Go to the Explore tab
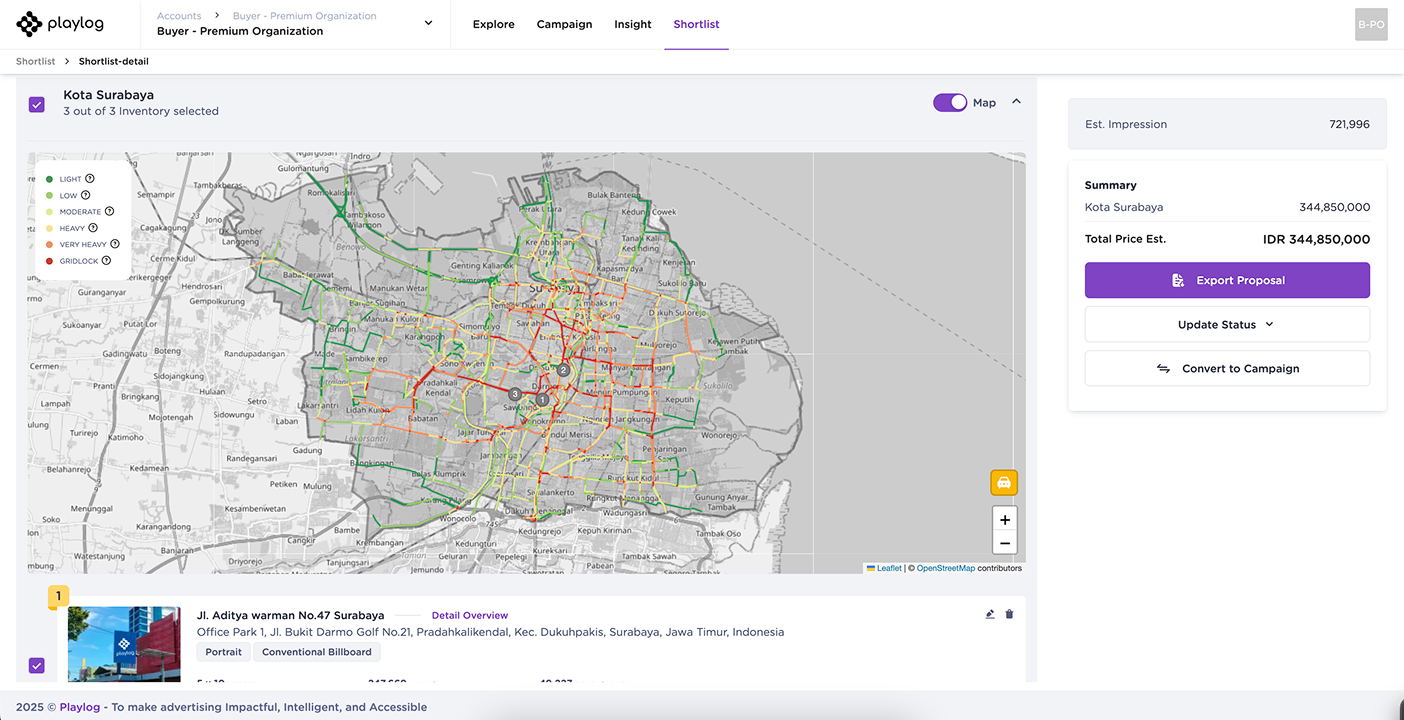The image size is (1404, 720). (x=493, y=24)
